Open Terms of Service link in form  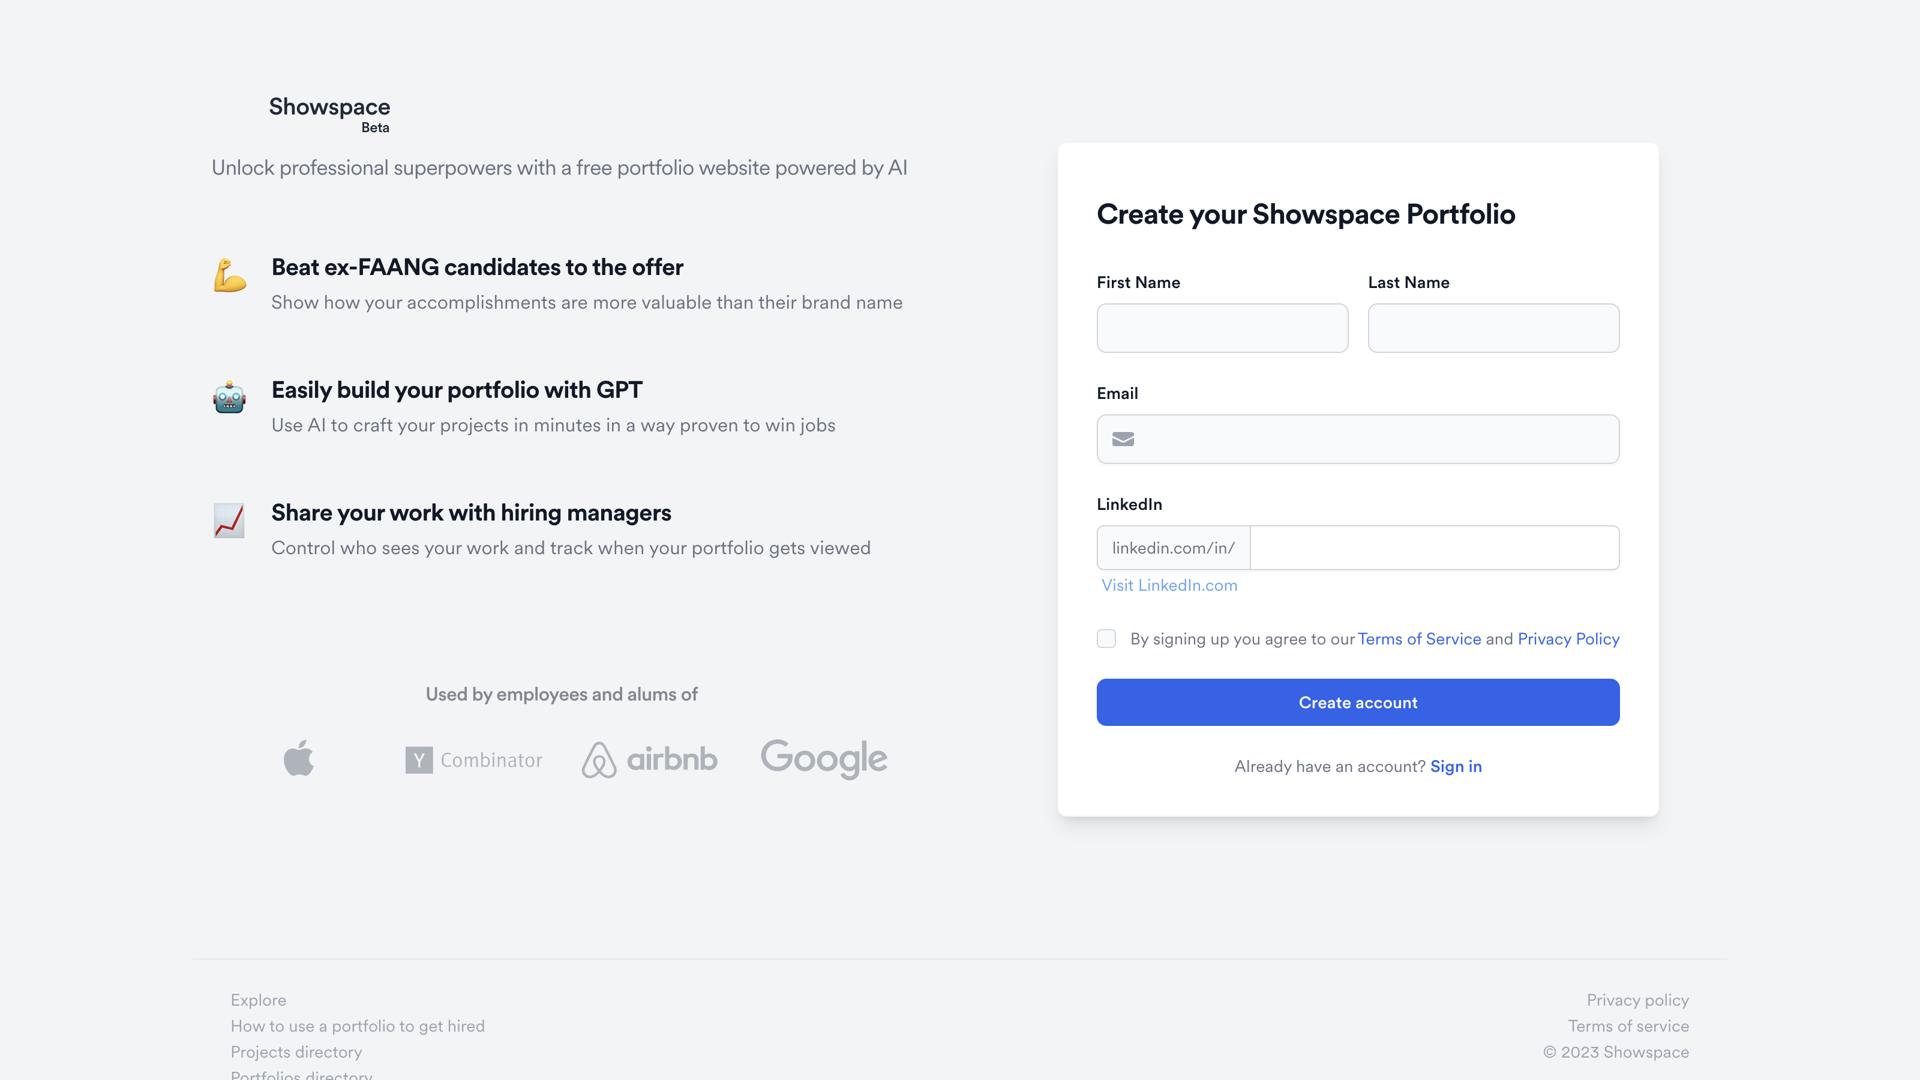1419,639
